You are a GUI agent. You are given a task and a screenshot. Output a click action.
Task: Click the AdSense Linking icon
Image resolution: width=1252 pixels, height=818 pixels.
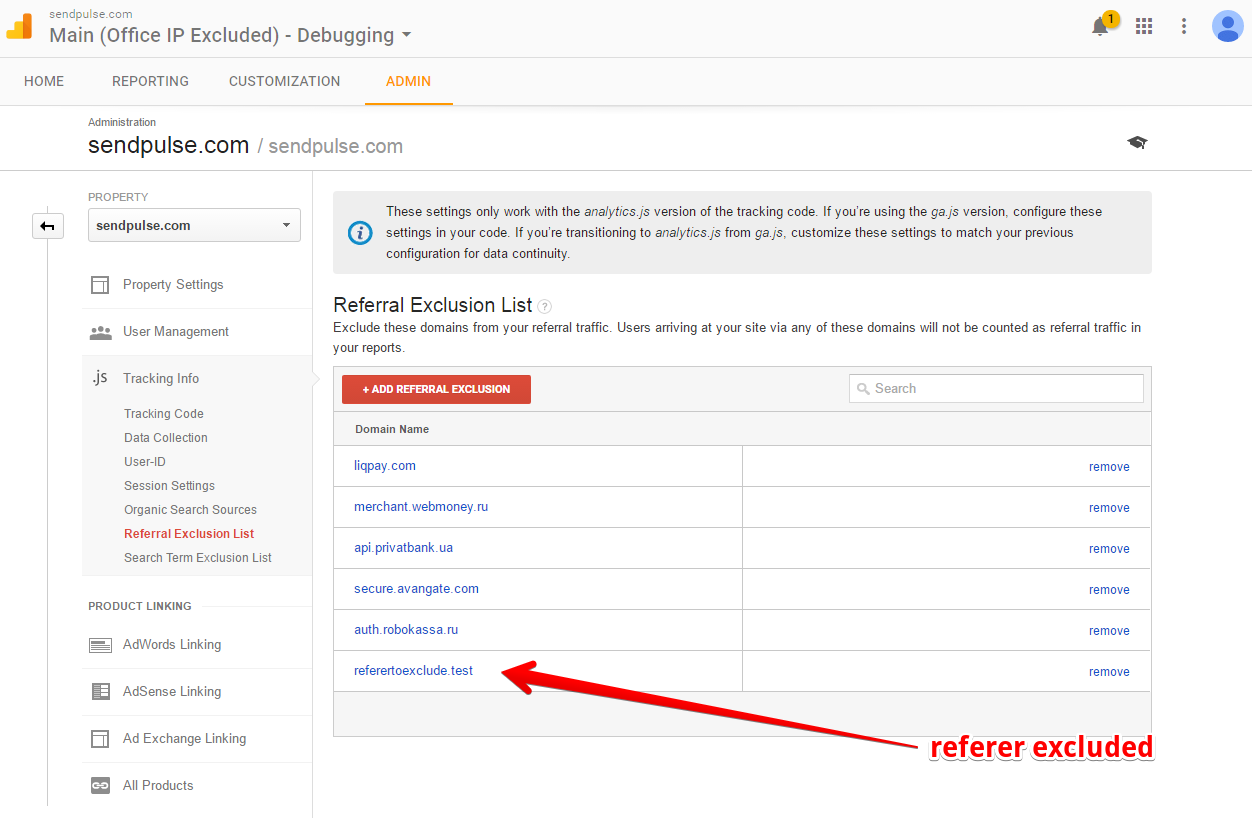click(x=100, y=692)
